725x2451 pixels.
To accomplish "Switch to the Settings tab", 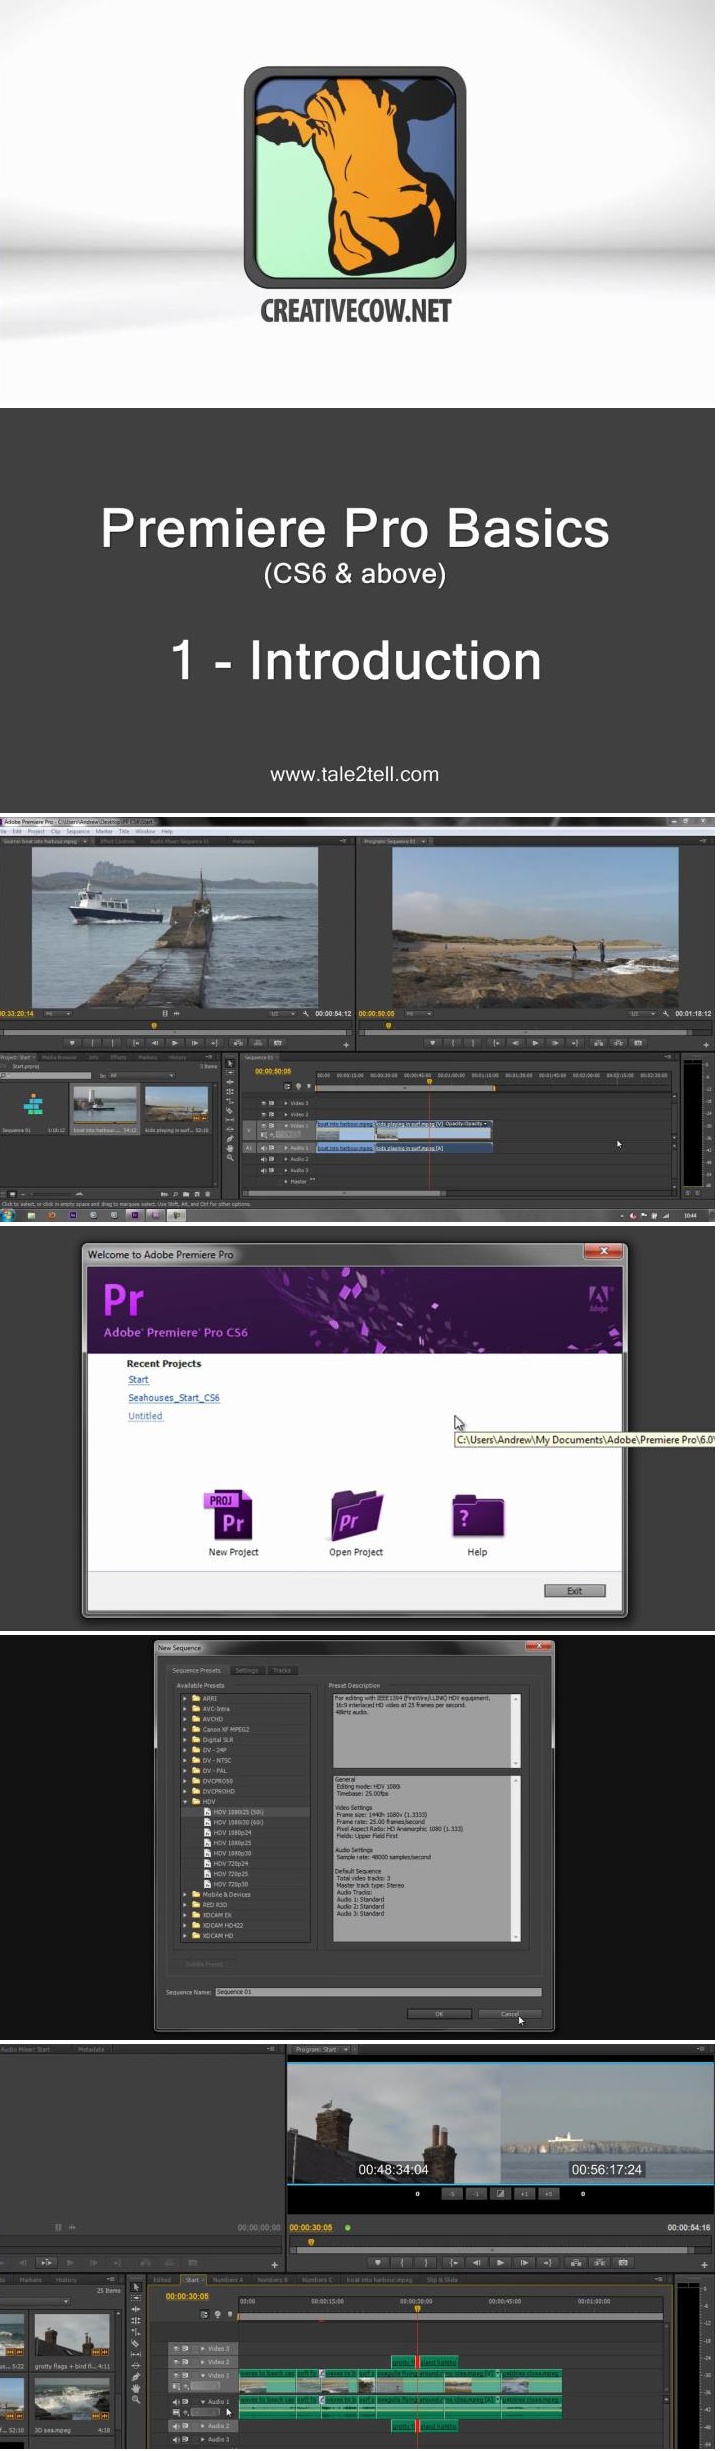I will pos(246,1670).
